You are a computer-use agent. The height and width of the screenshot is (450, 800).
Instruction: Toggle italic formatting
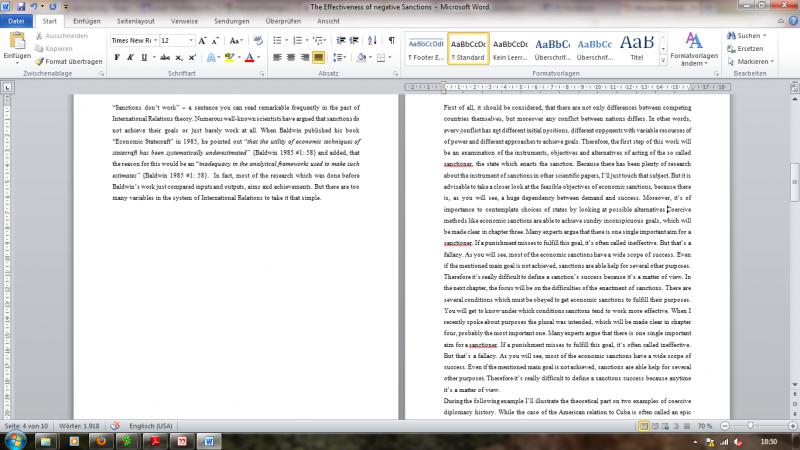130,57
